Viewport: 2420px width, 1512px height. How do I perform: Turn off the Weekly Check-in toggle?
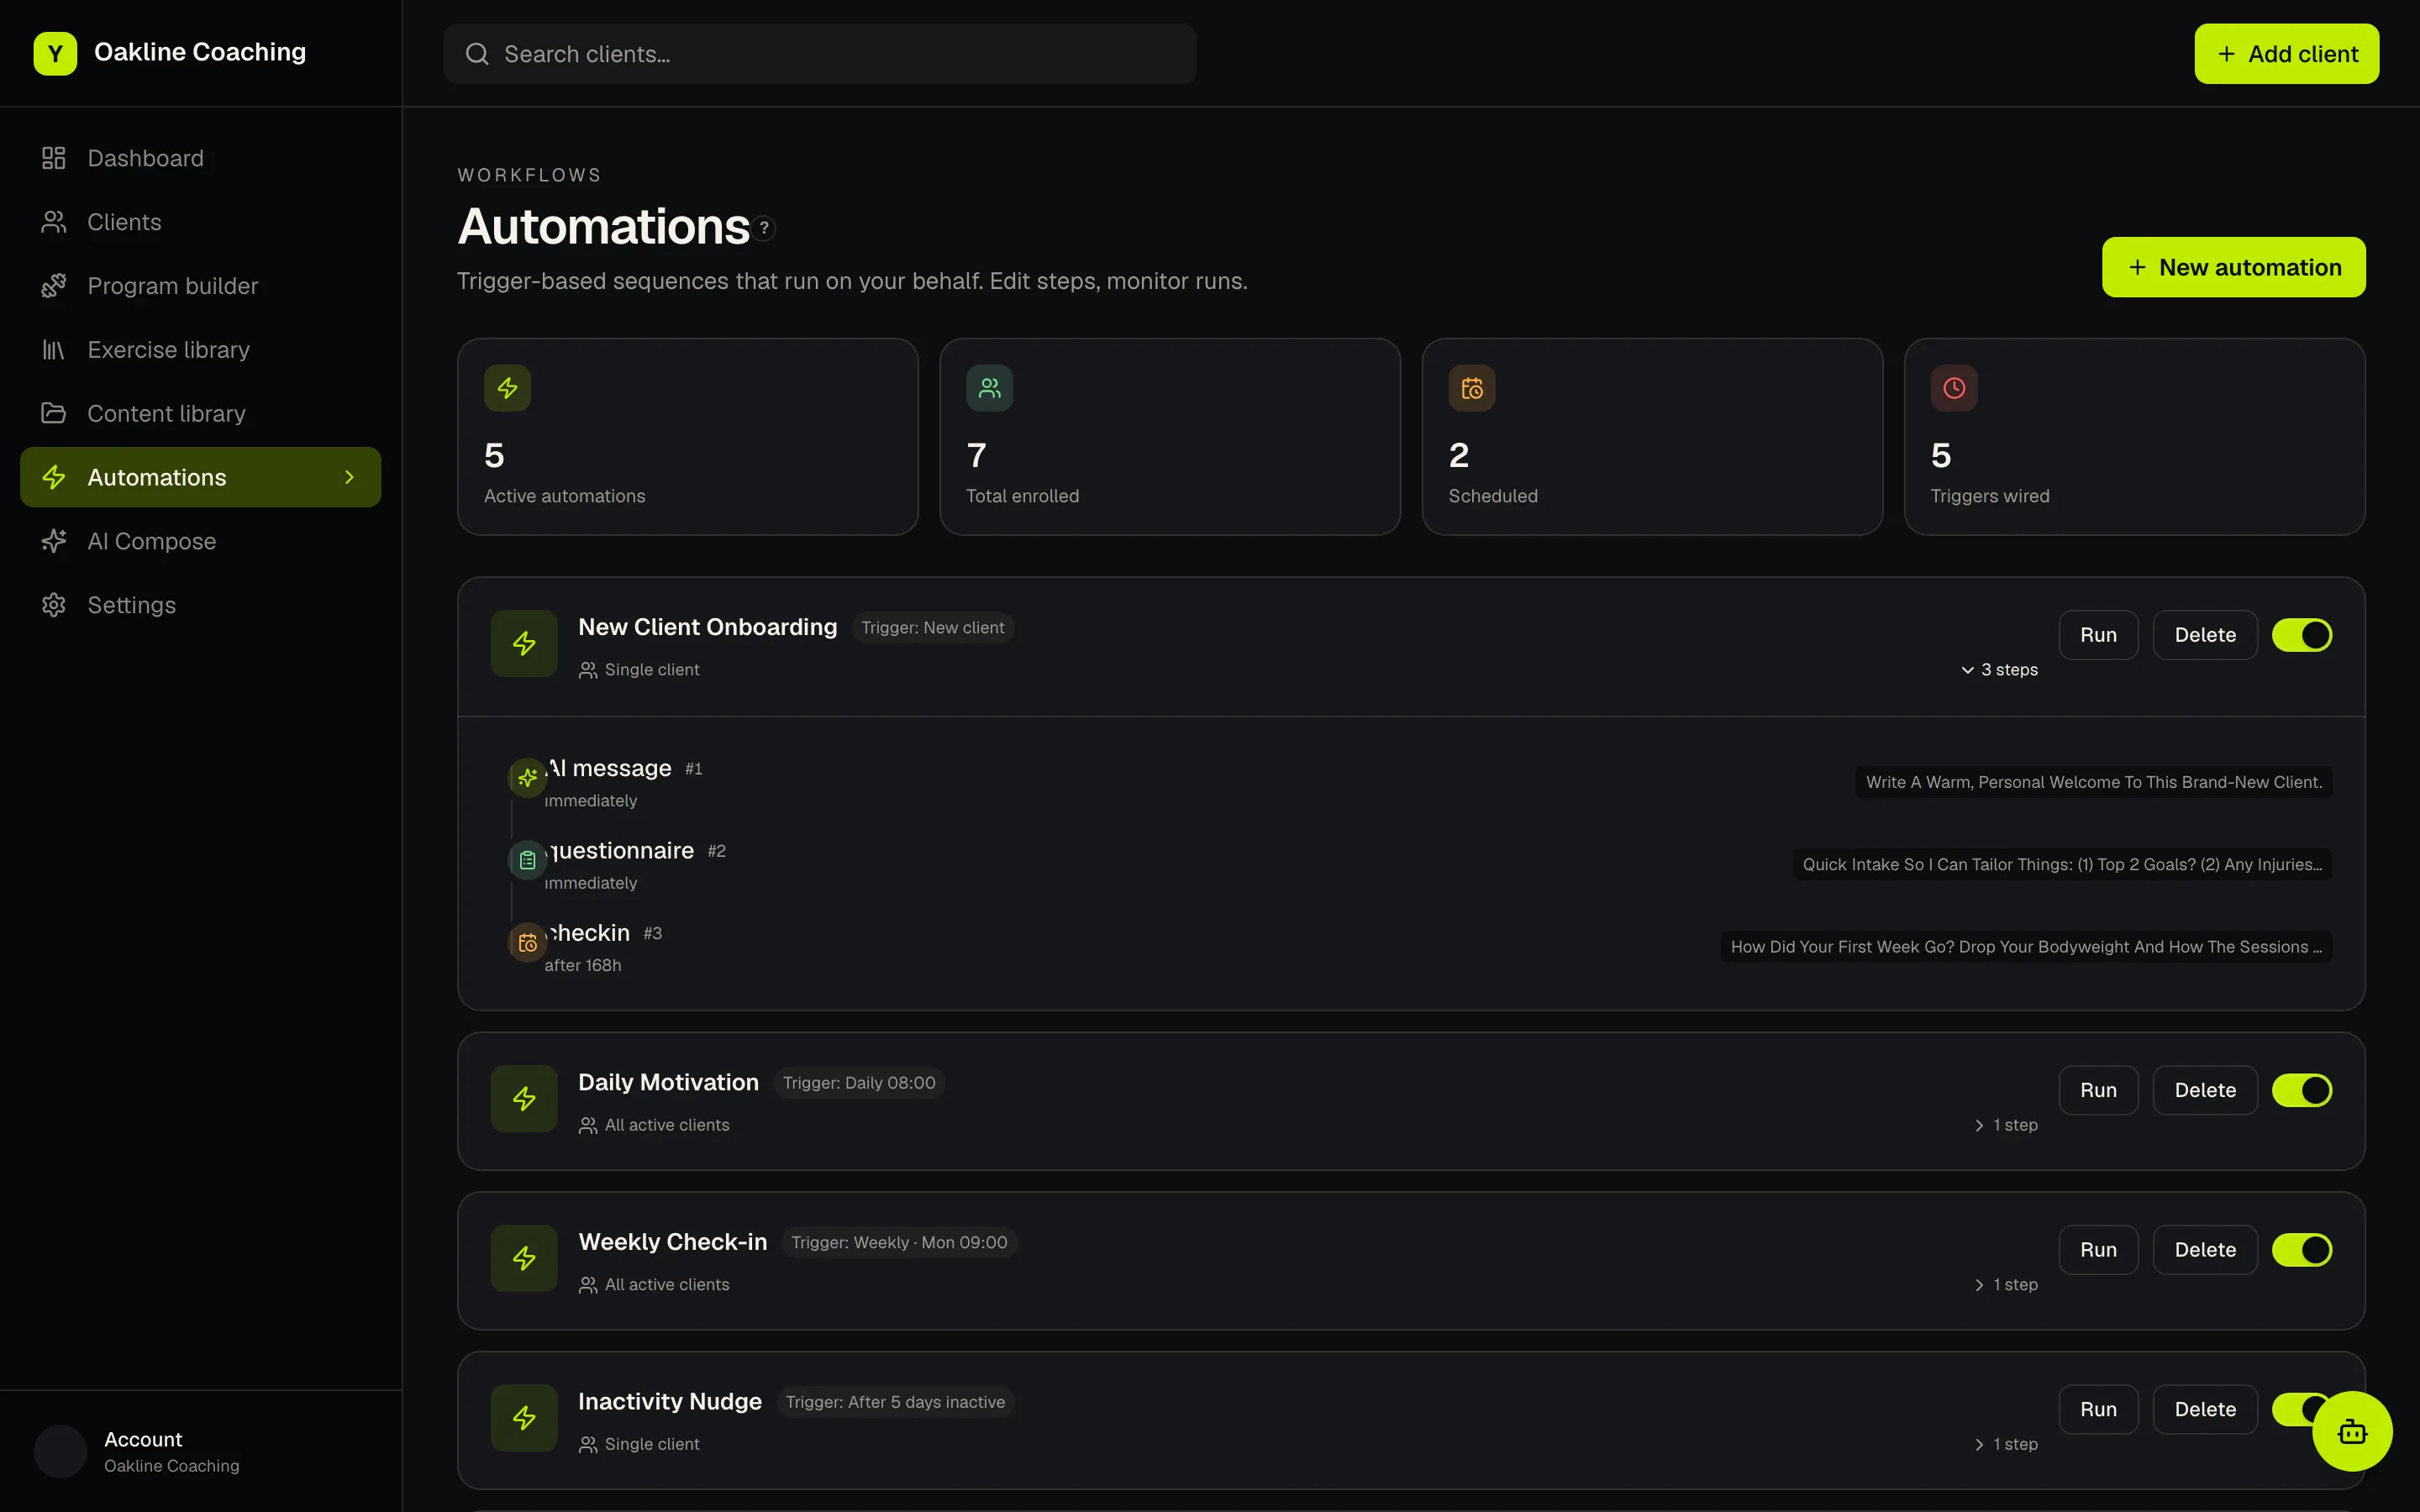pyautogui.click(x=2302, y=1250)
